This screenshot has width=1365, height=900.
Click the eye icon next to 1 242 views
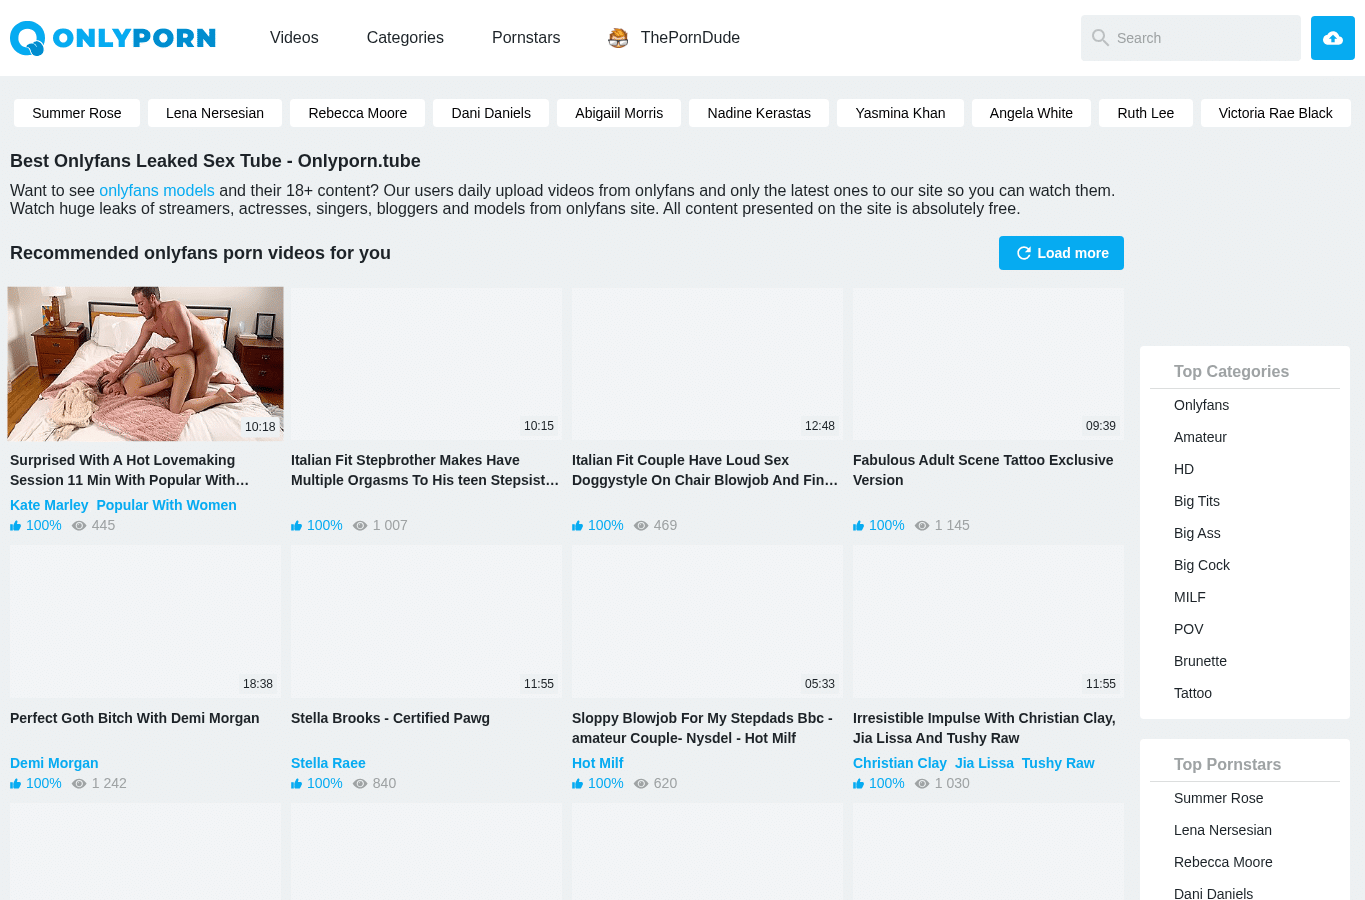[79, 784]
